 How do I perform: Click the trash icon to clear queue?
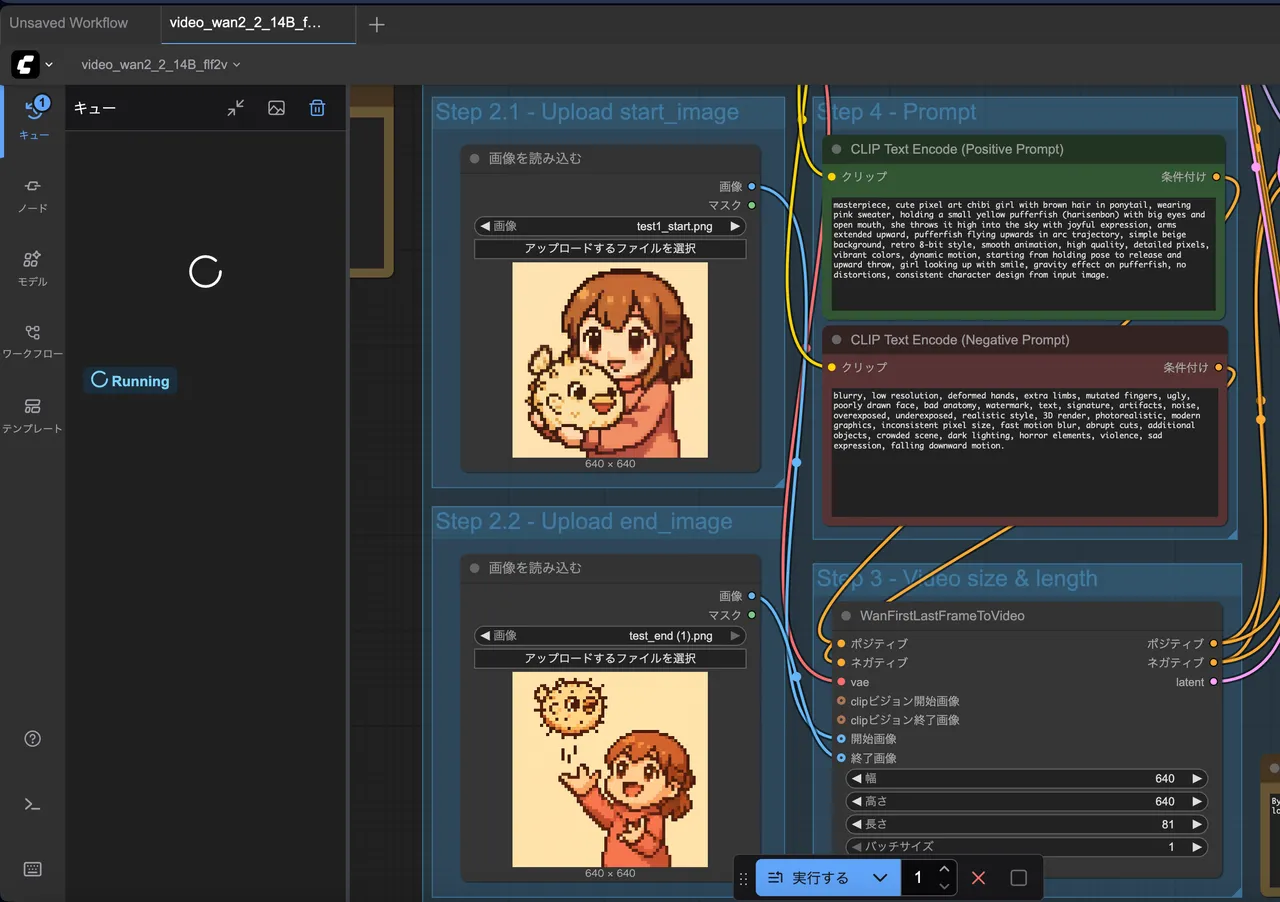(317, 108)
